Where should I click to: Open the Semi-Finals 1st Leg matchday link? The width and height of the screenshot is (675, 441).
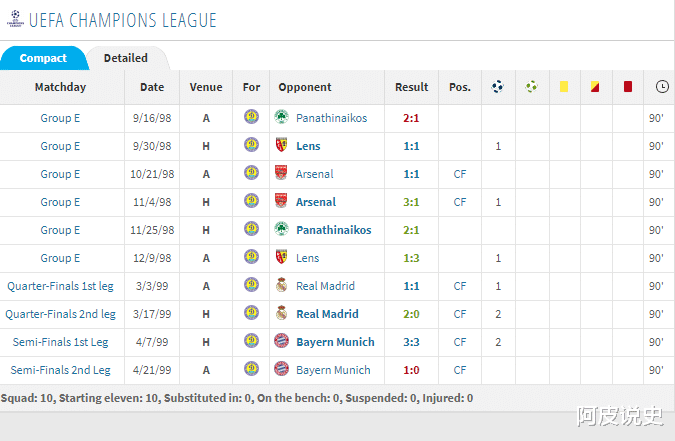(61, 342)
